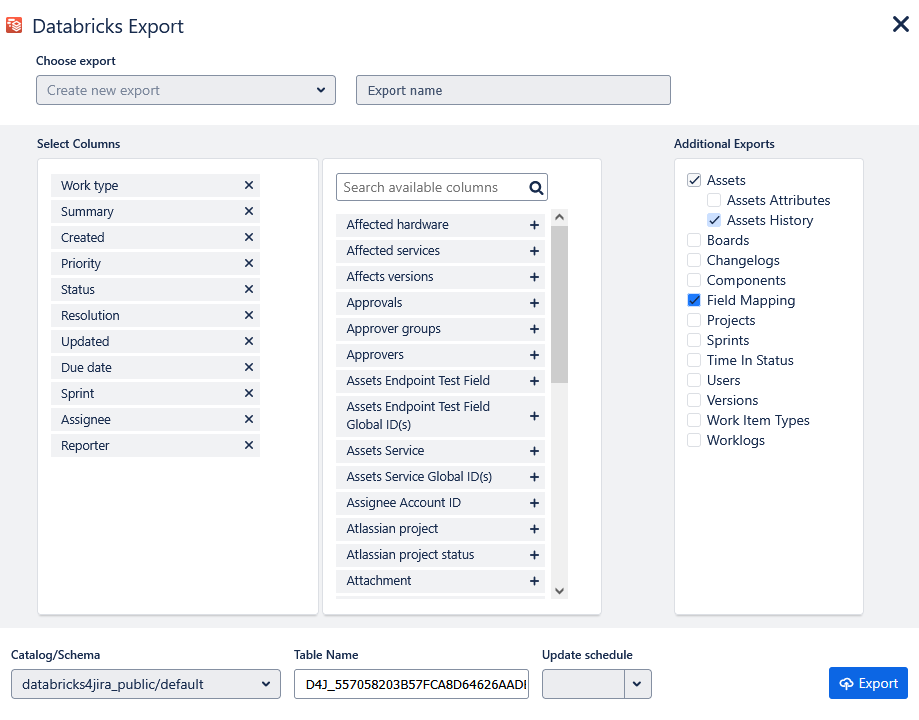Remove the Priority column from selection
Image resolution: width=919 pixels, height=720 pixels.
pyautogui.click(x=249, y=264)
